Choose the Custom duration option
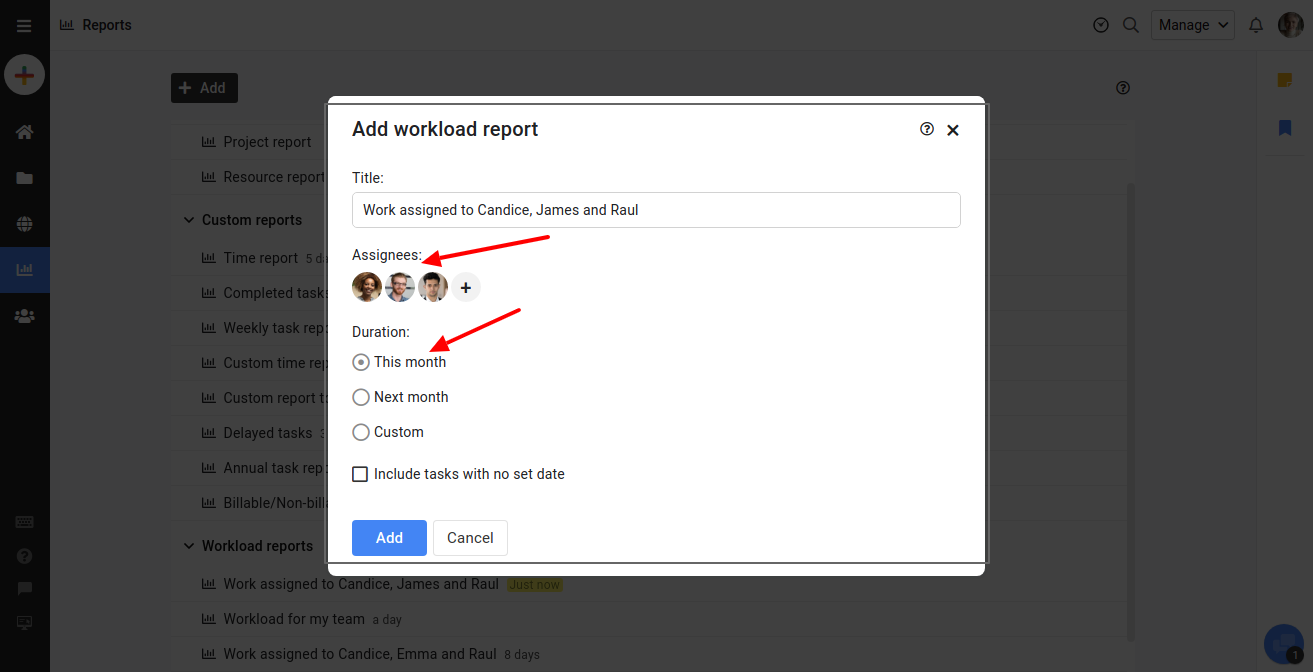This screenshot has width=1313, height=672. pos(360,432)
